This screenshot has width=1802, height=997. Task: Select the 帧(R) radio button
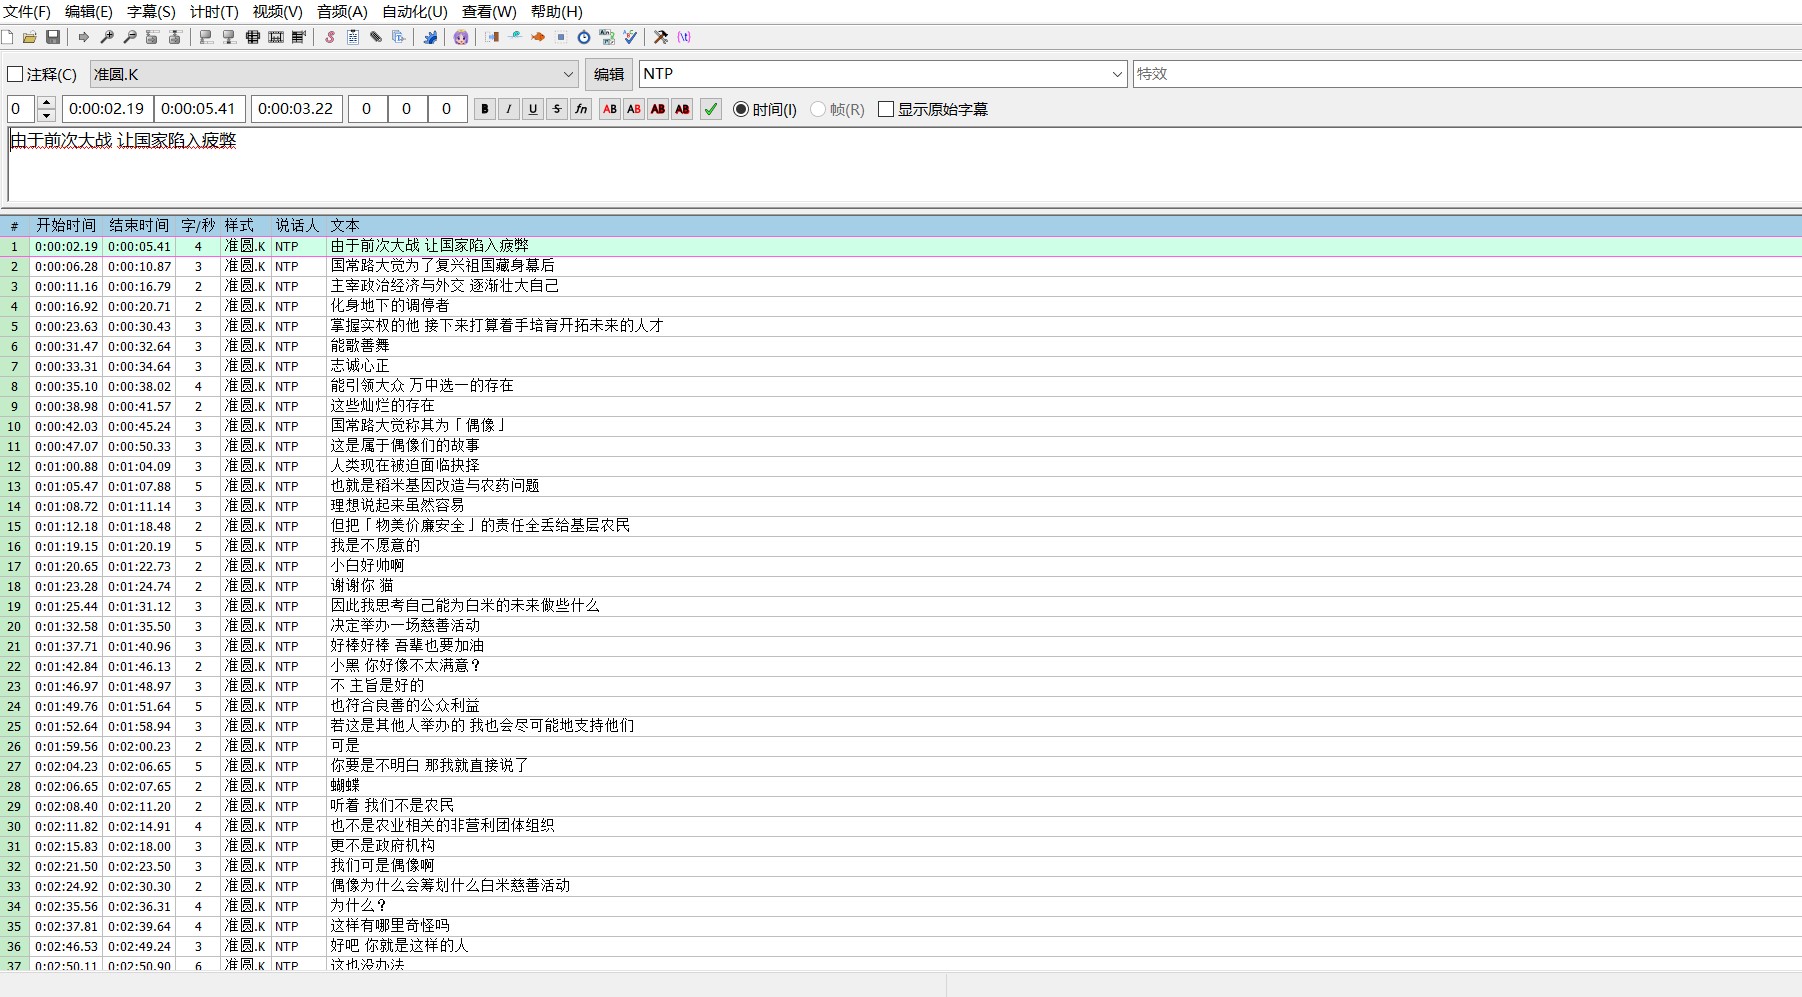[838, 109]
